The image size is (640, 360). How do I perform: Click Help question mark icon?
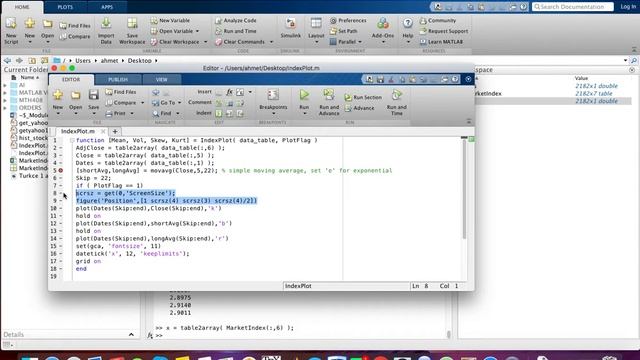pos(407,24)
